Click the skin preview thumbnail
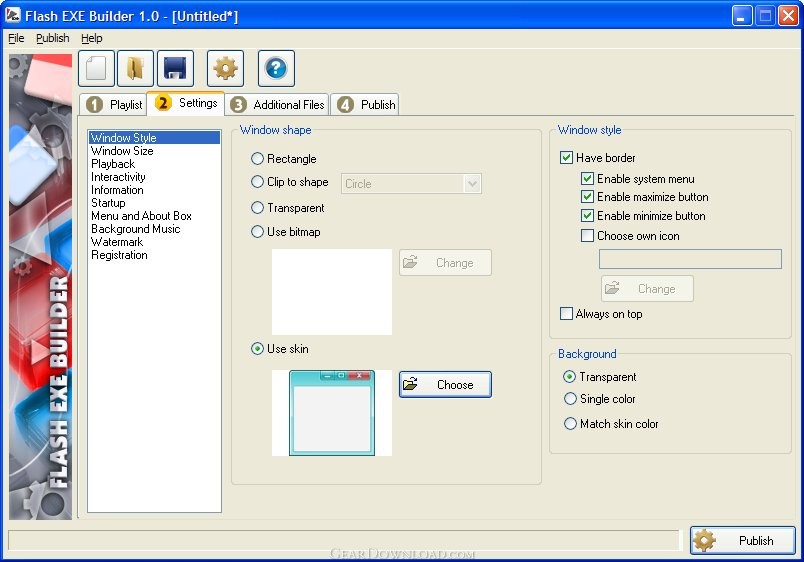 pos(331,413)
